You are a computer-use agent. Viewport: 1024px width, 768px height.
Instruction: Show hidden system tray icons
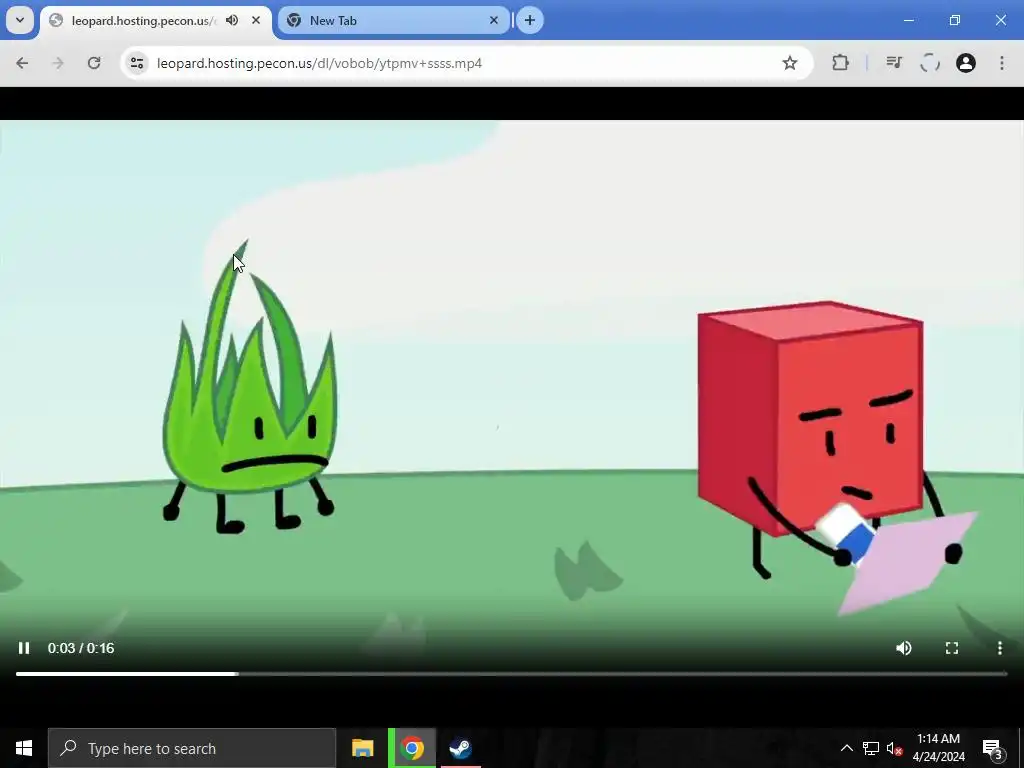846,748
